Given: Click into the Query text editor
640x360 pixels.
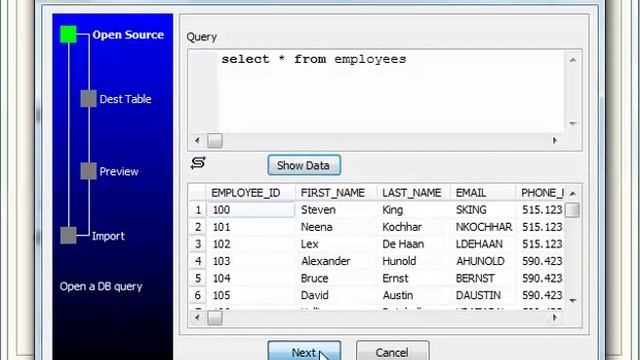Looking at the screenshot, I should (x=391, y=92).
